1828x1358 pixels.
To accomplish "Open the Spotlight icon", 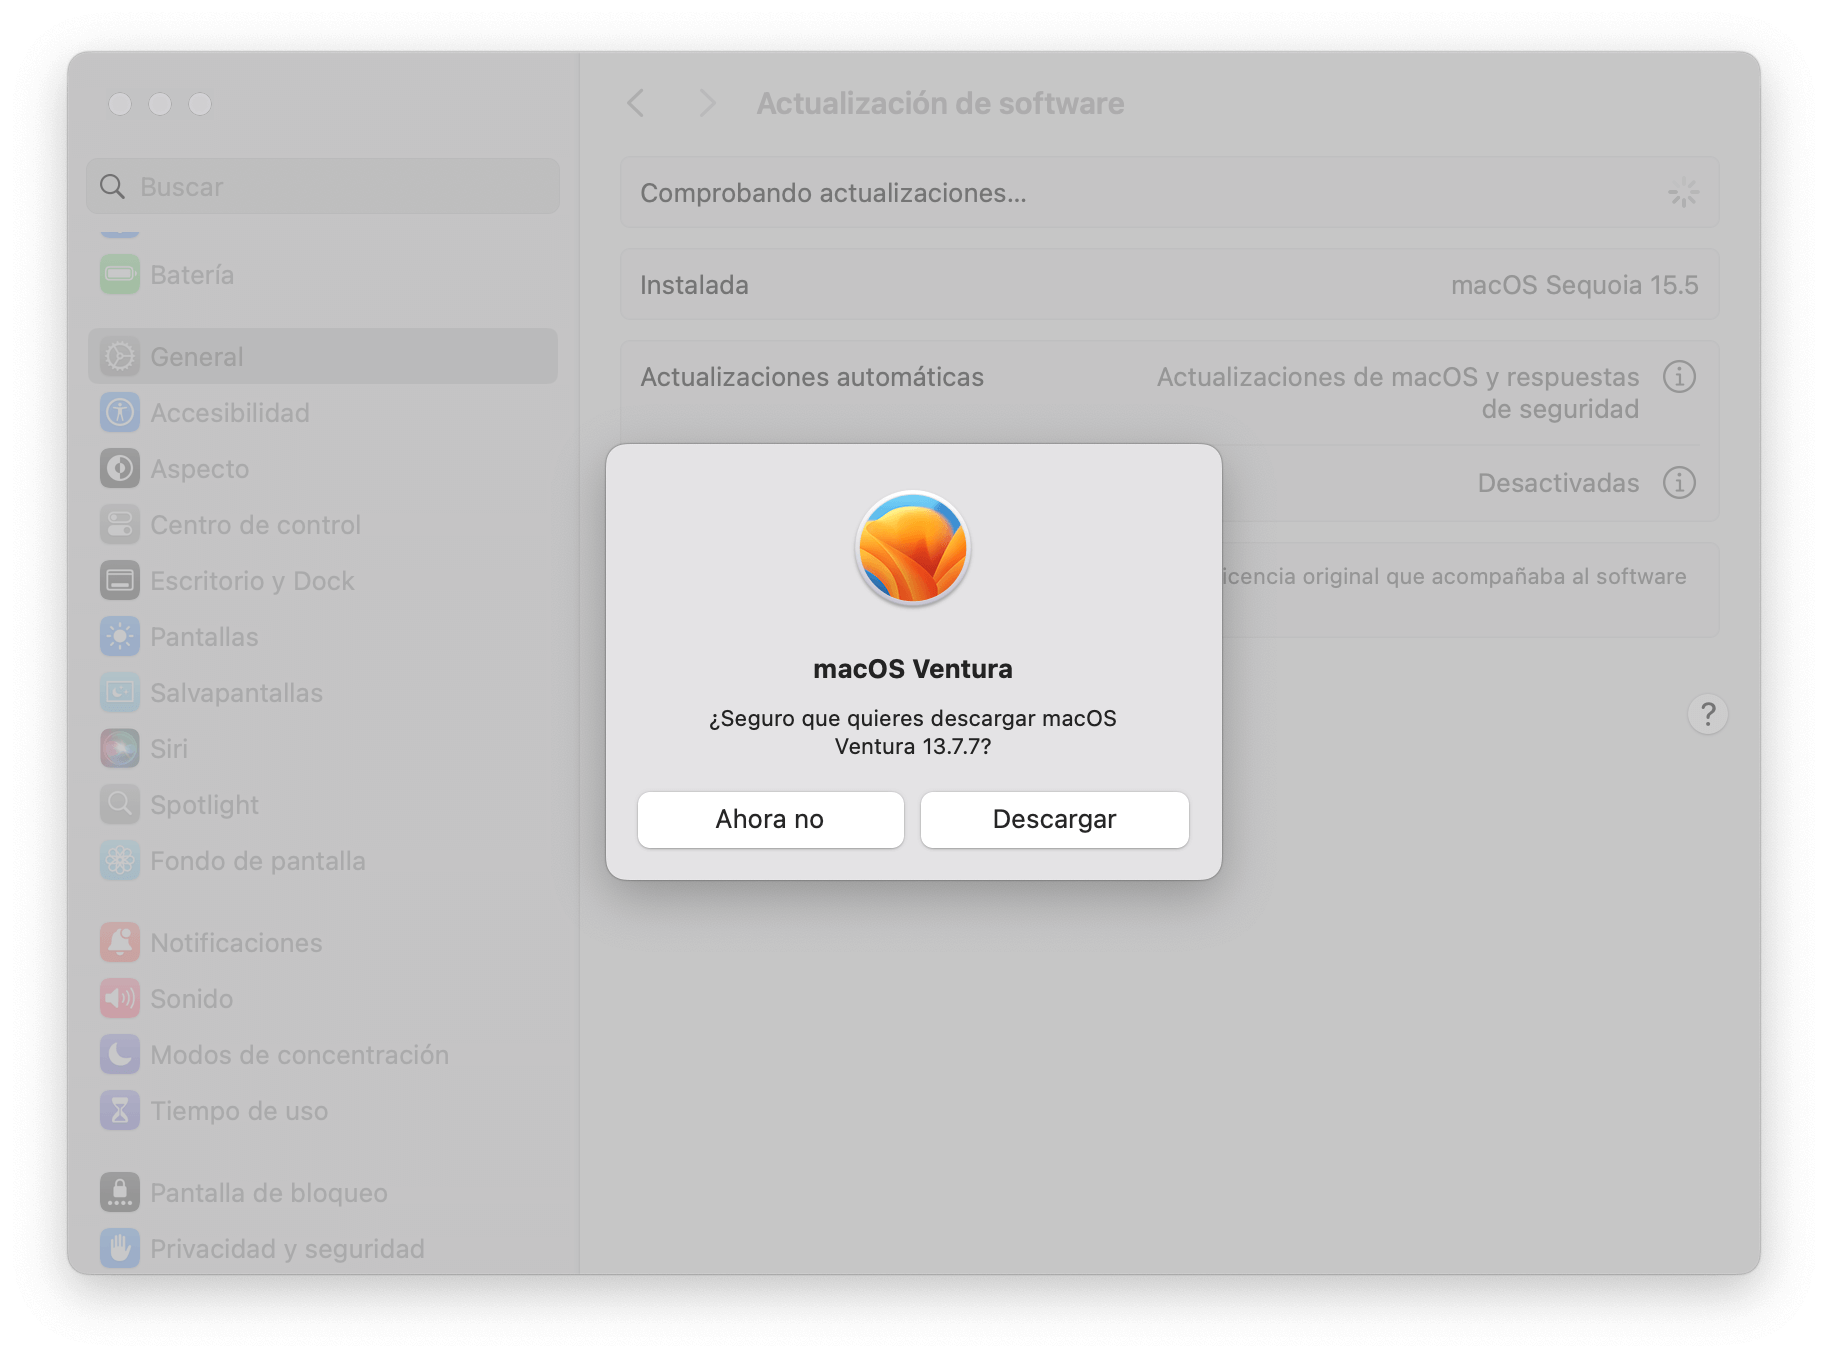I will pyautogui.click(x=120, y=804).
